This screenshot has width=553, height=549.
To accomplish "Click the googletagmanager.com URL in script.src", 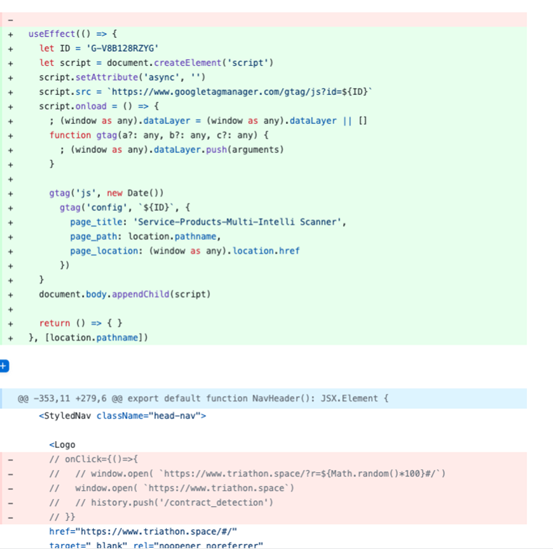I will (242, 92).
